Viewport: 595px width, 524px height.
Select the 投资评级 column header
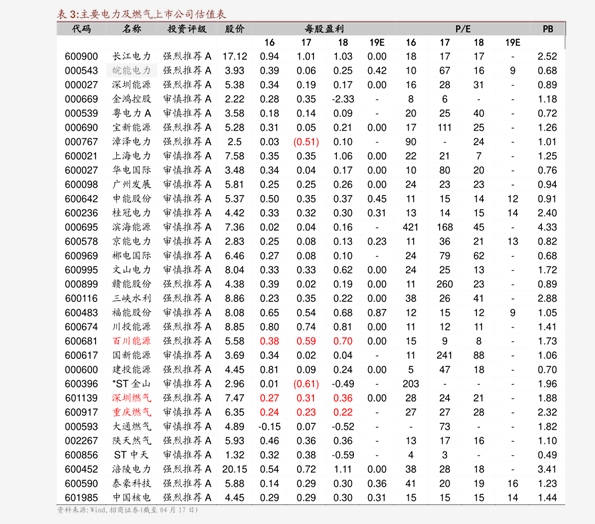coord(187,29)
